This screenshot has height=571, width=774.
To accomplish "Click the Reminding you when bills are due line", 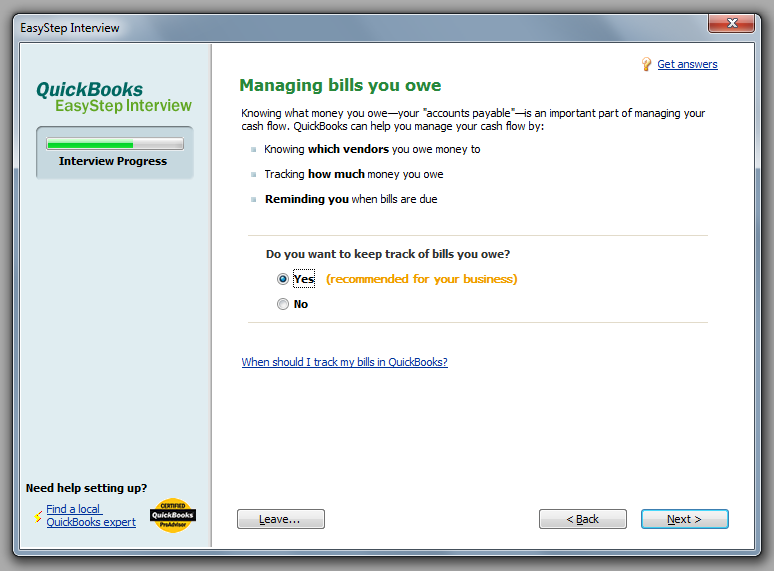I will [x=351, y=199].
